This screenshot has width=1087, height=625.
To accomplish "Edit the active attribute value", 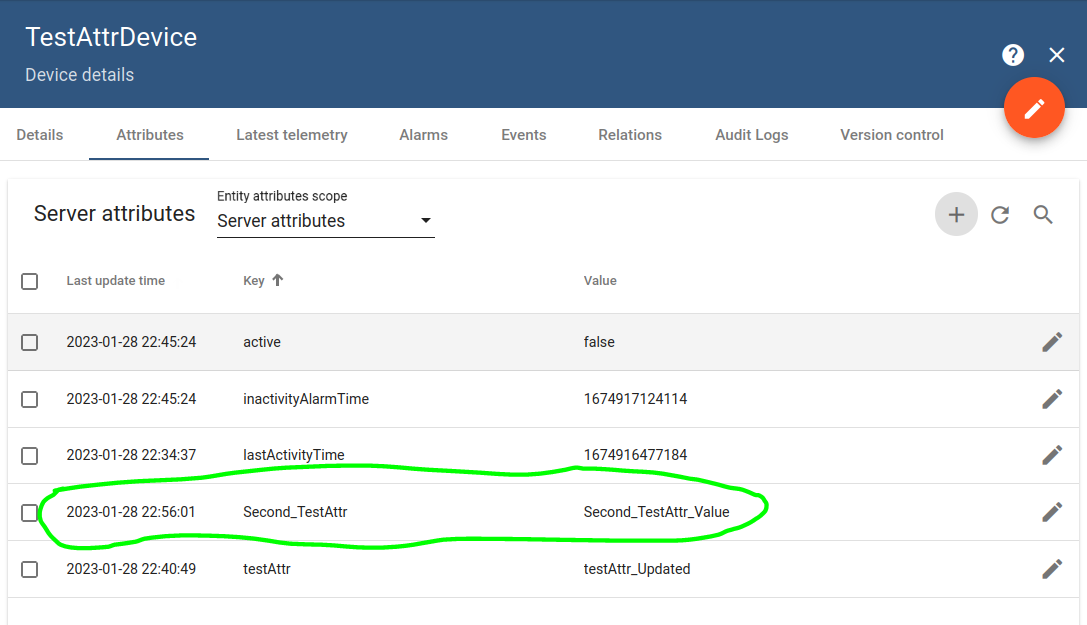I will coord(1052,341).
